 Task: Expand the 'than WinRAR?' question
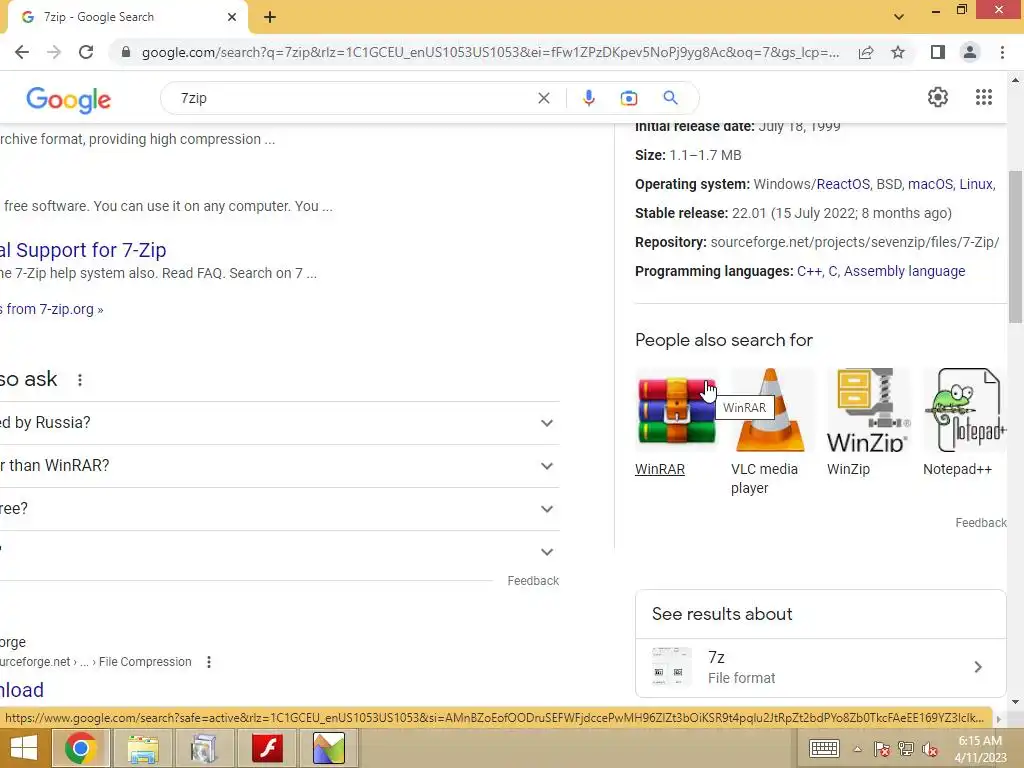tap(280, 466)
